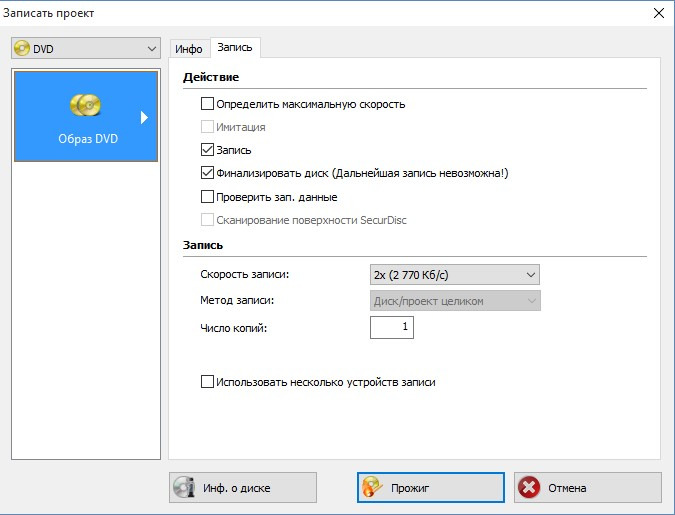This screenshot has height=515, width=675.
Task: Click the Инф. о диске button
Action: [243, 487]
